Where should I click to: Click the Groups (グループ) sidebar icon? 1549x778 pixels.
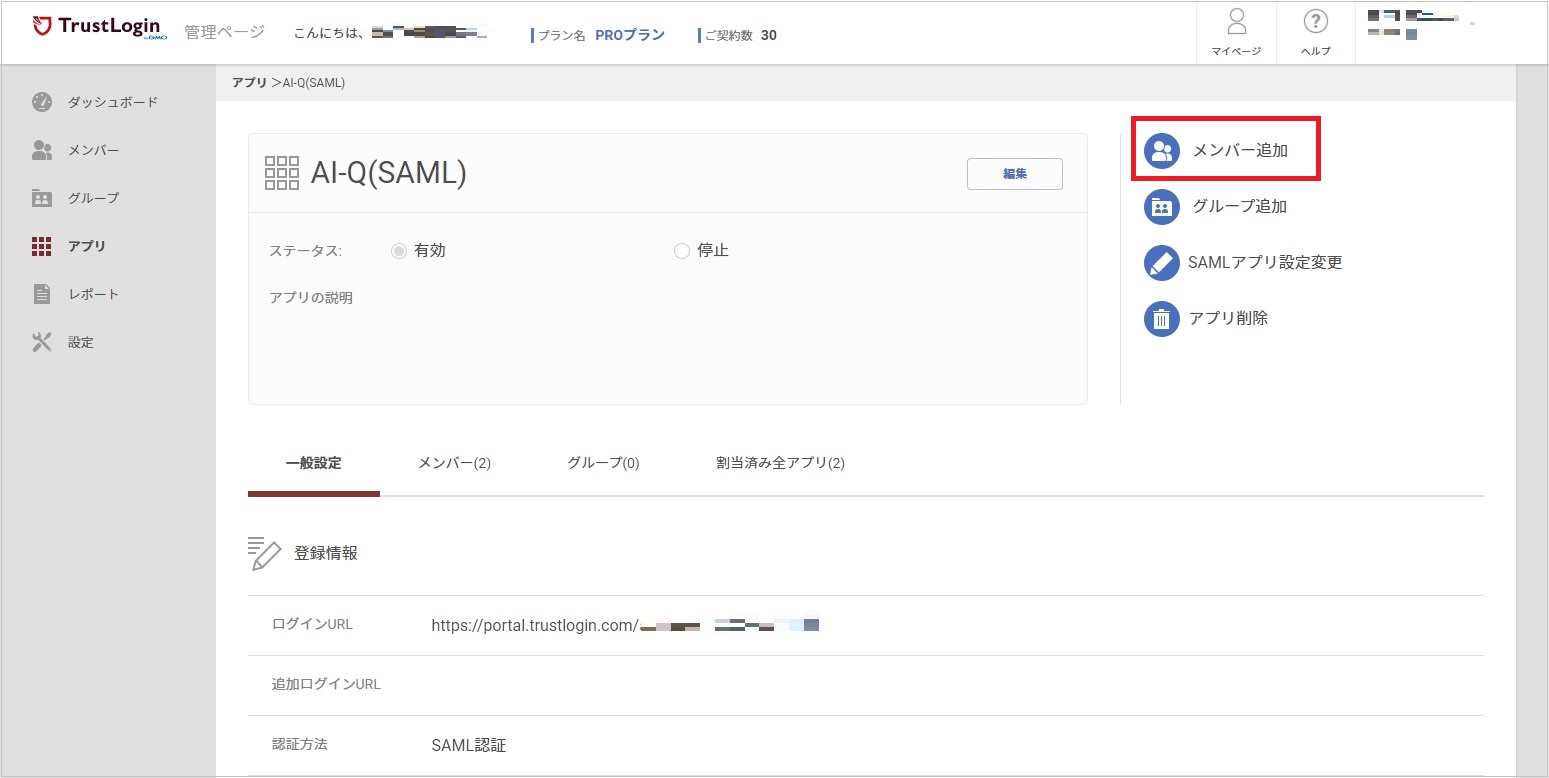pos(42,198)
